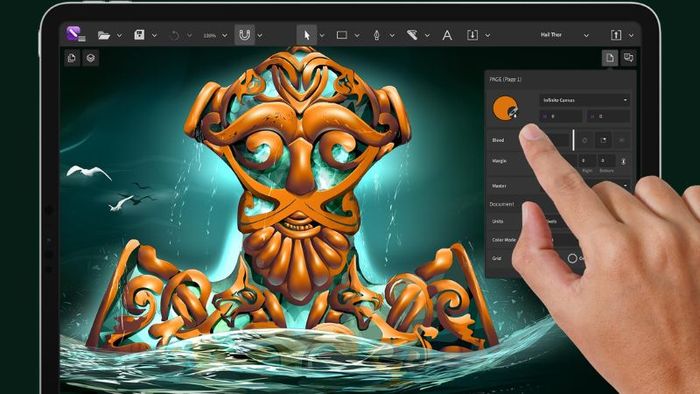Toggle the margin link lock icon

pos(624,161)
